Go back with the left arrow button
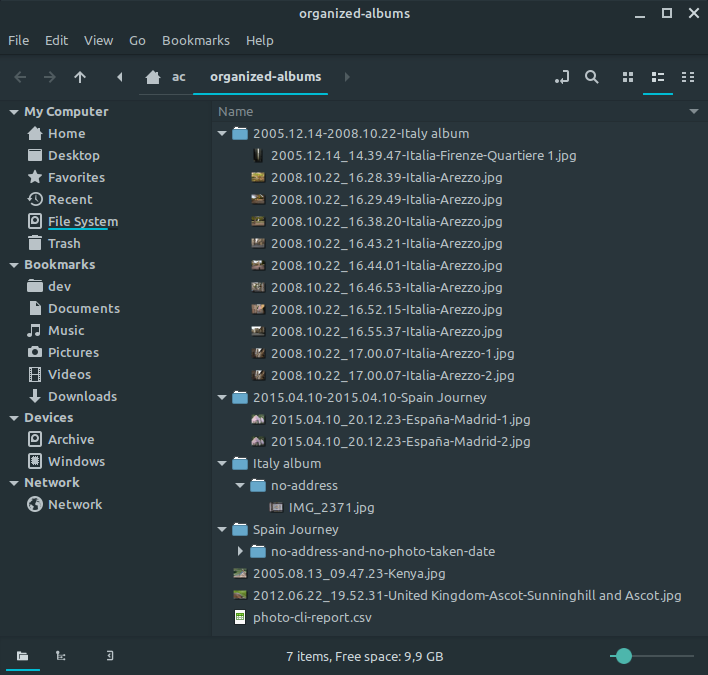The width and height of the screenshot is (708, 675). 20,77
